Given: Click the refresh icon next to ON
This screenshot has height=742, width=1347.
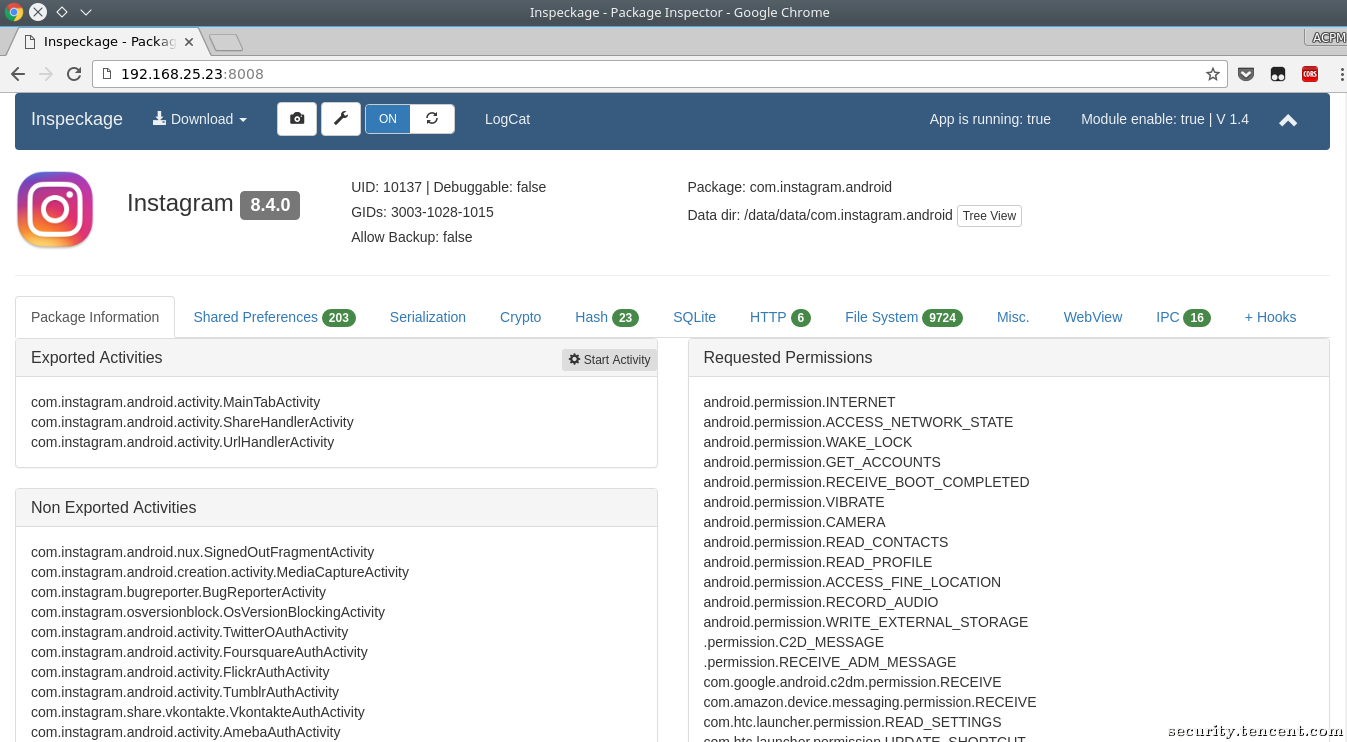Looking at the screenshot, I should [432, 119].
